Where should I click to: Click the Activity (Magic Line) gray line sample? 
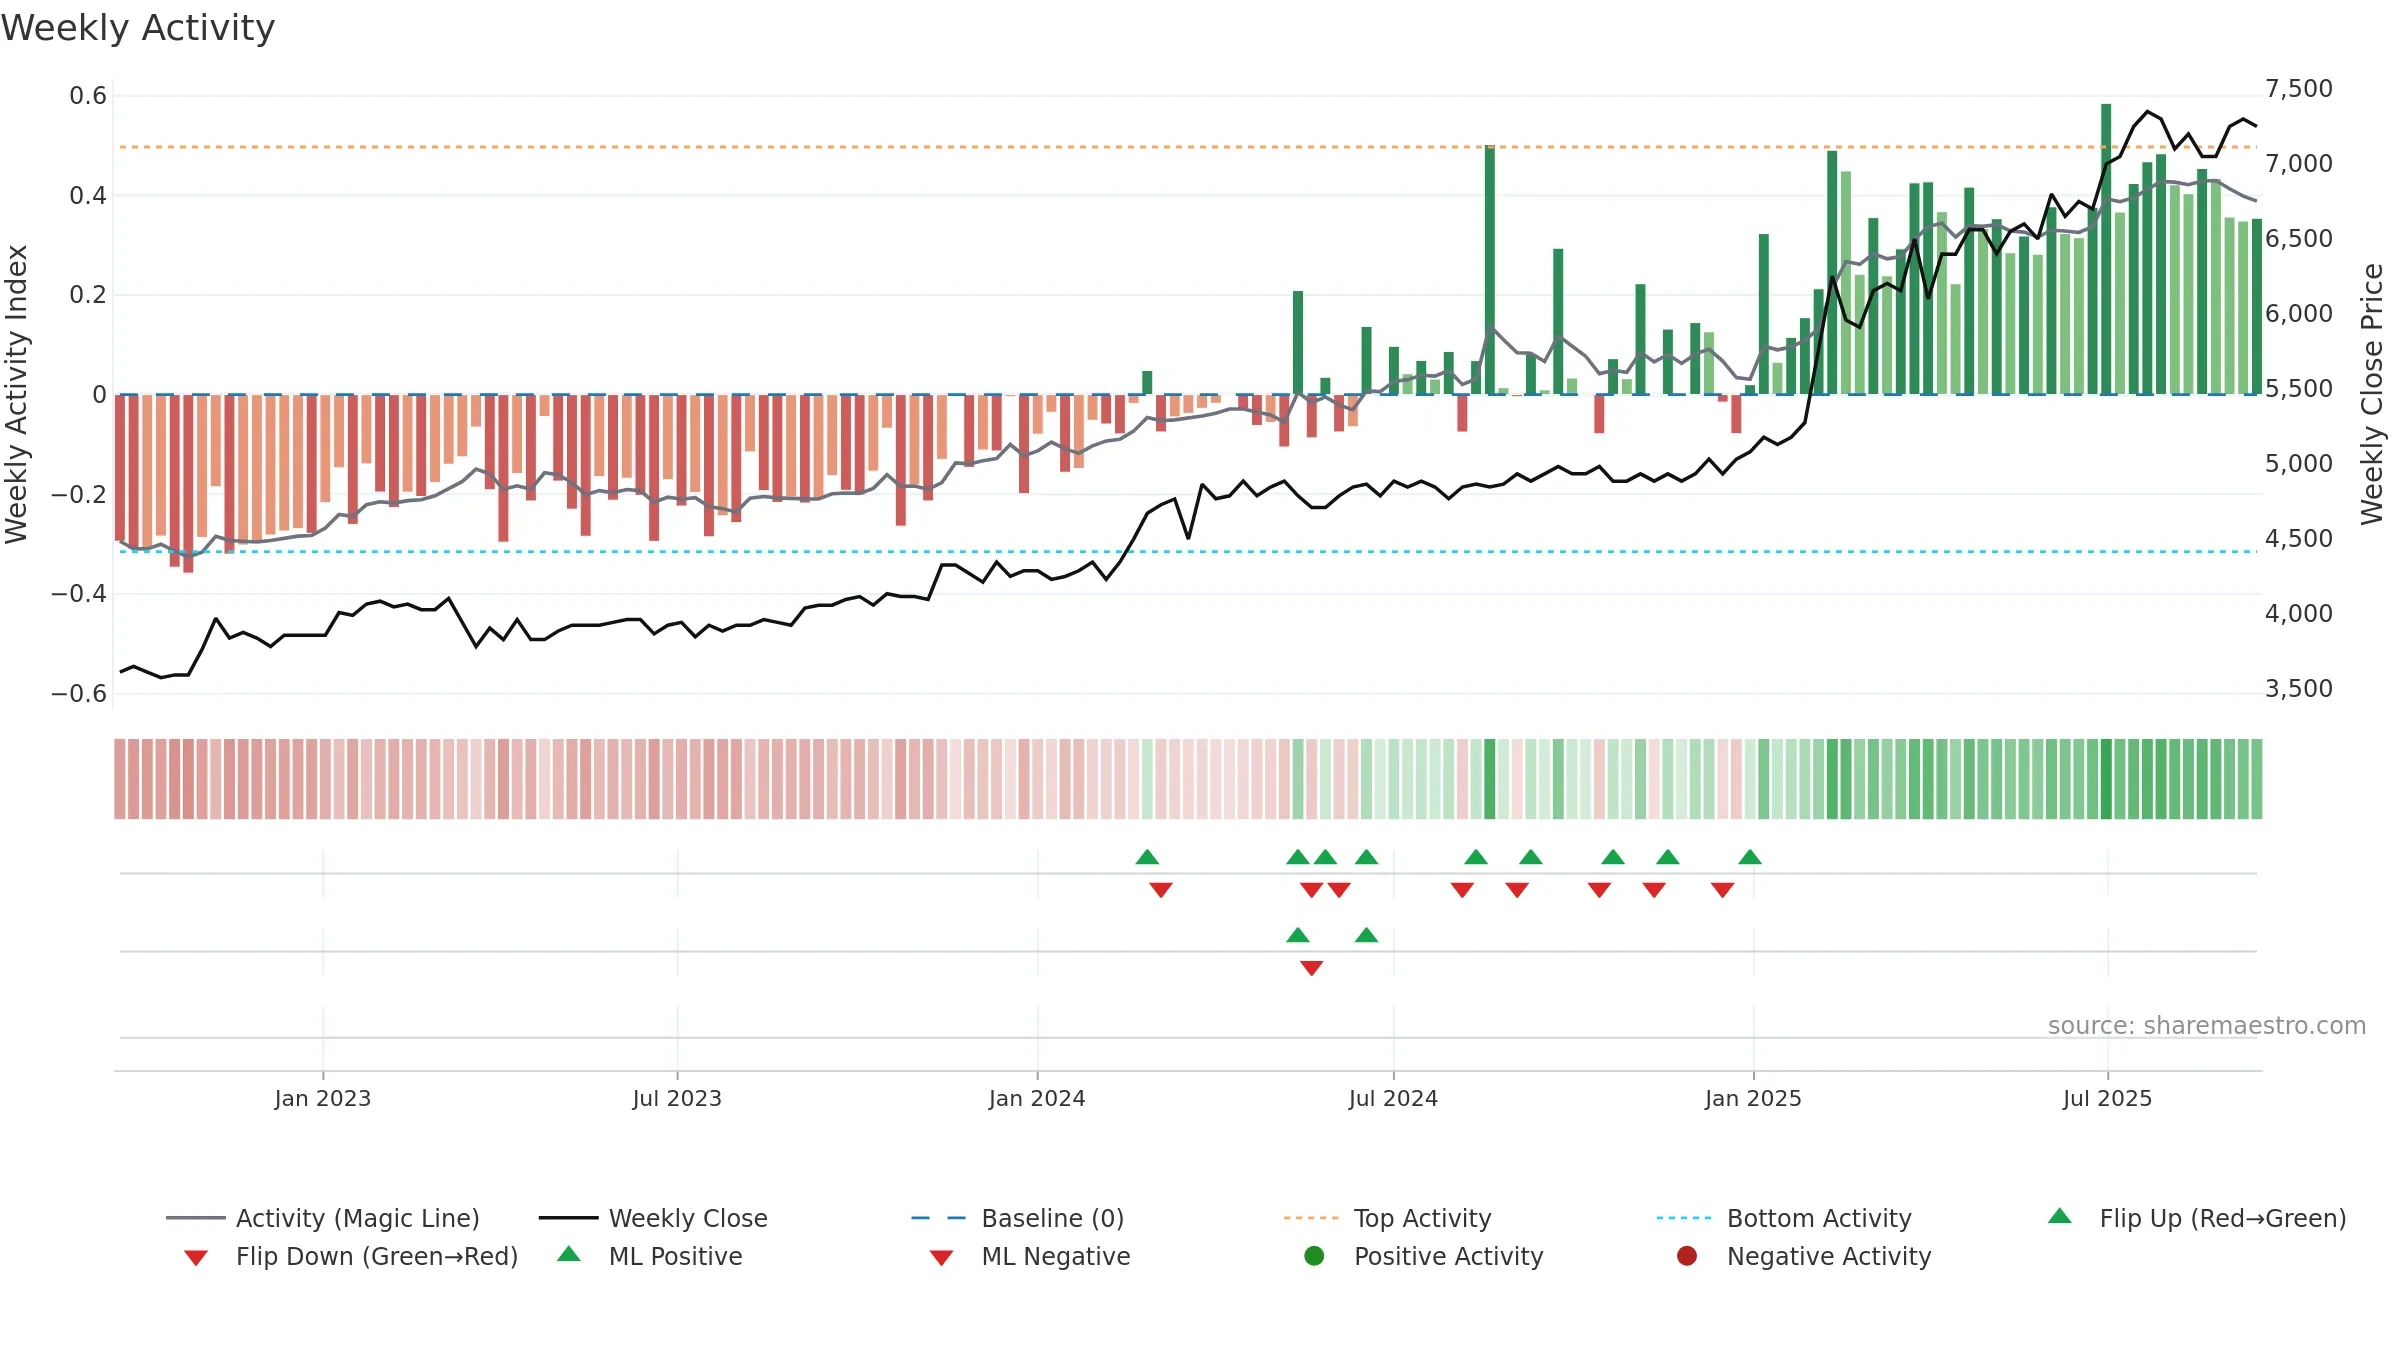click(196, 1218)
